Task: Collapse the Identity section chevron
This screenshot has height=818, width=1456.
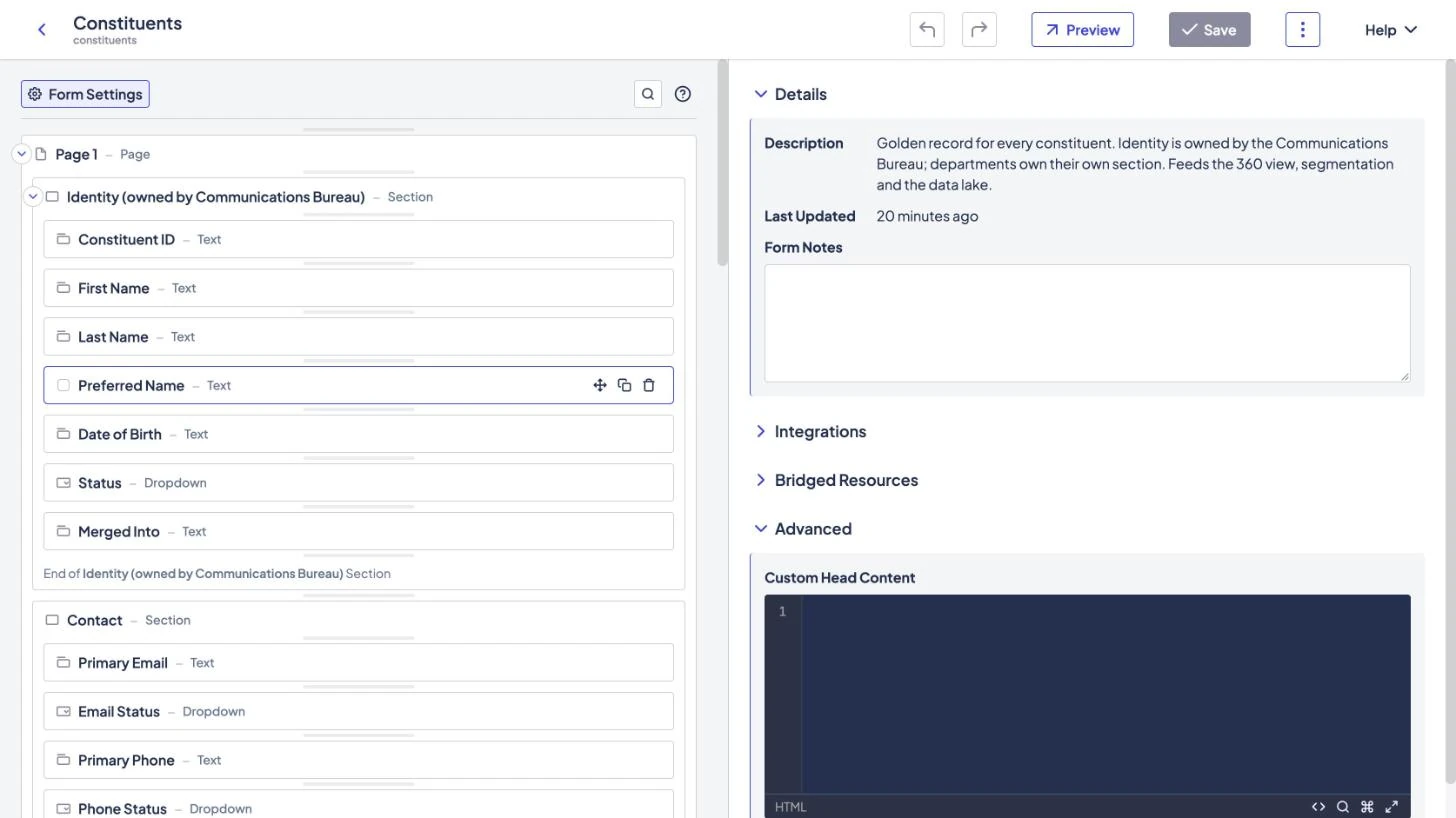Action: pos(33,197)
